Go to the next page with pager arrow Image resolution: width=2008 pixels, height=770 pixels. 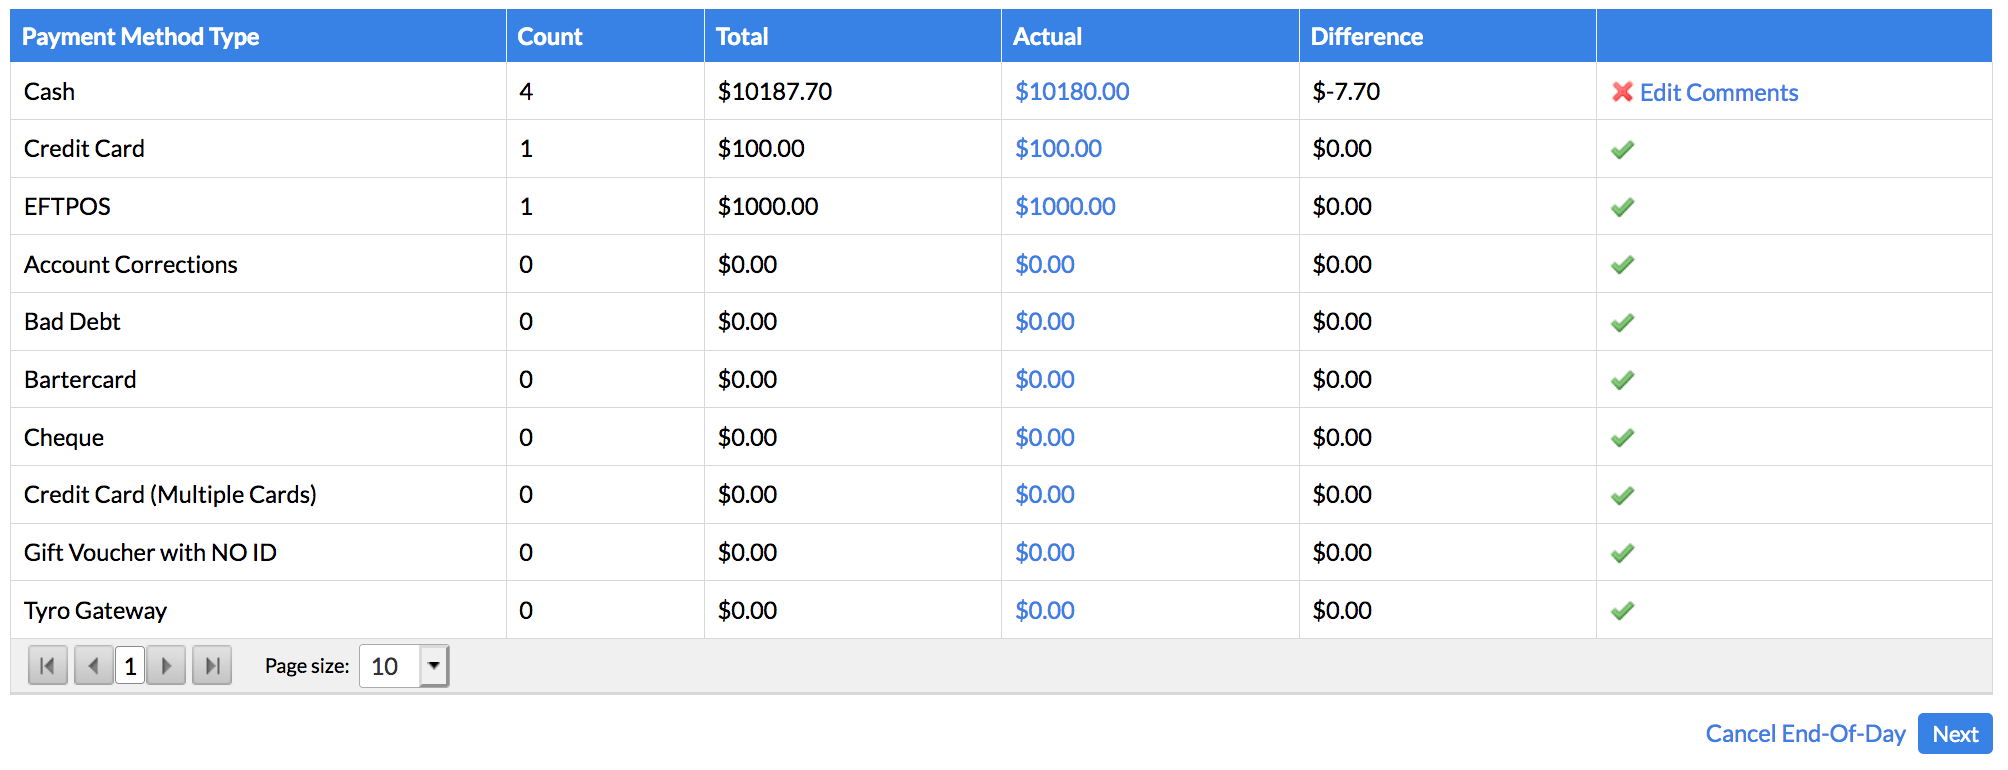tap(166, 666)
